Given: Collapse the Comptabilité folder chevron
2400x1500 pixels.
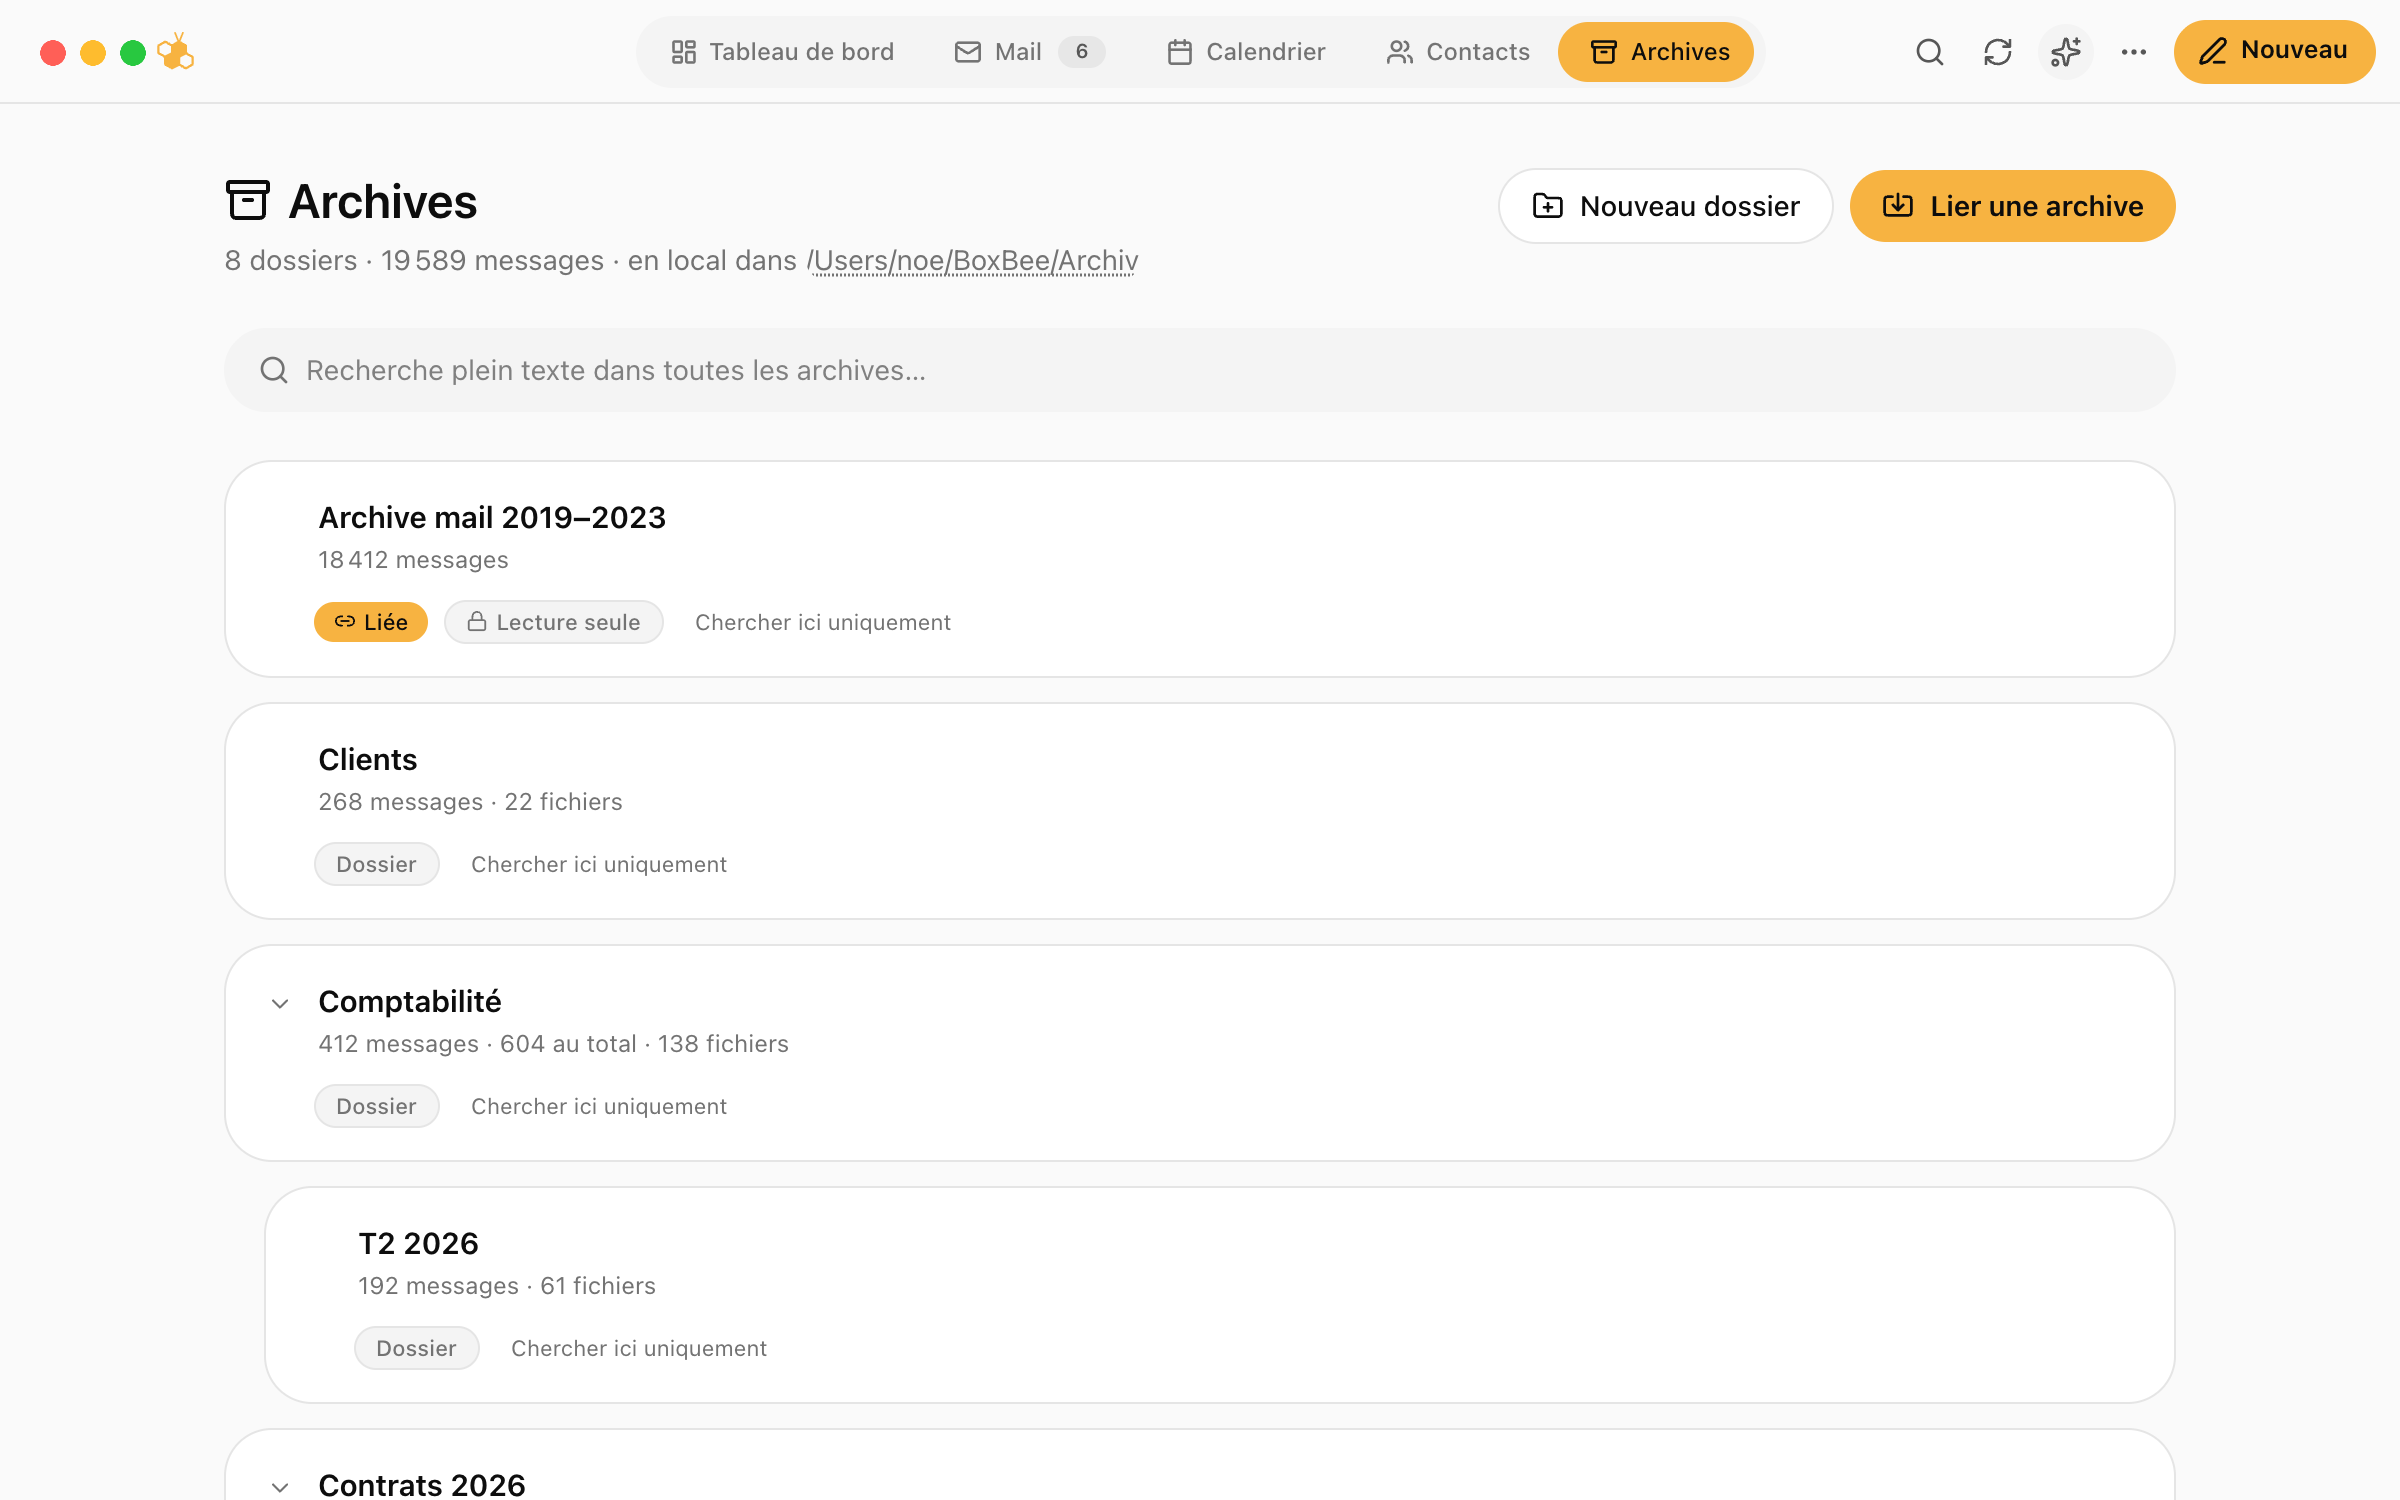Looking at the screenshot, I should pos(280,1003).
